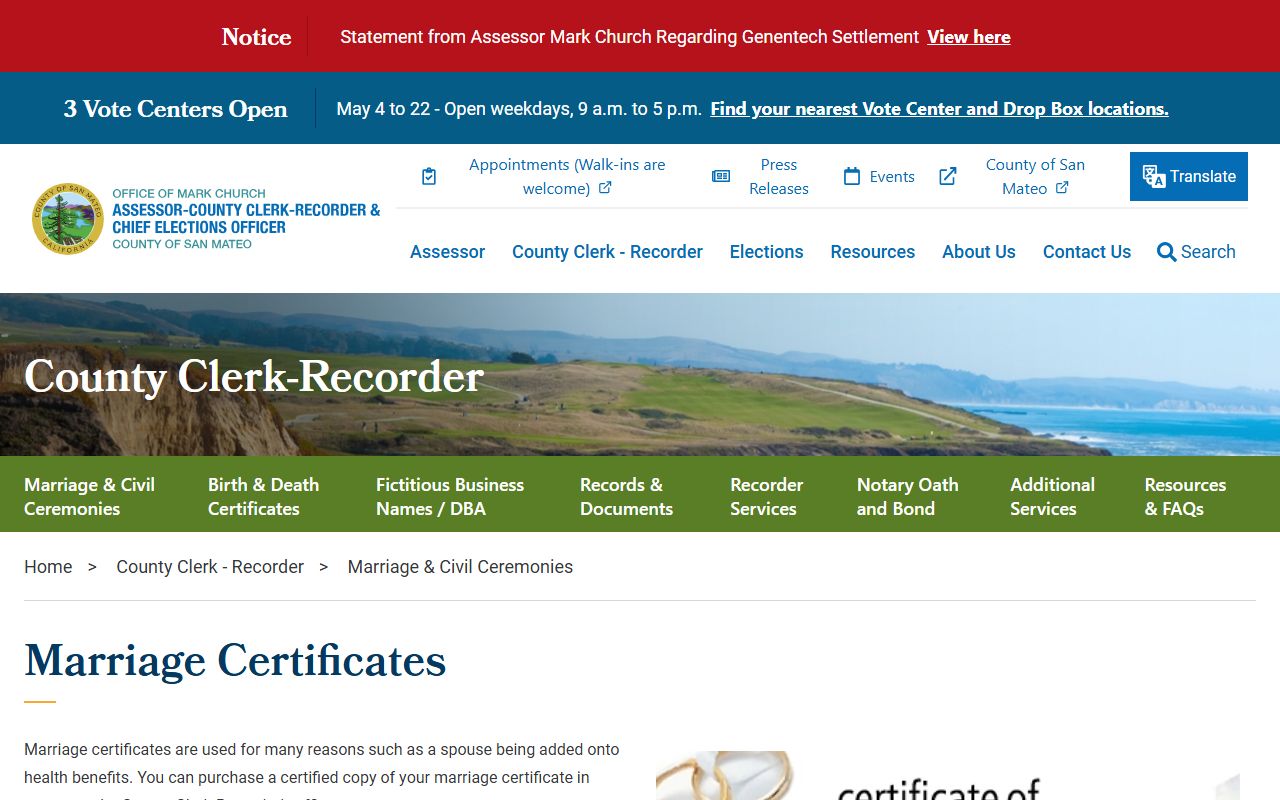Open Appointments (Walk-ins are welcome) link
The image size is (1280, 800).
pos(567,176)
